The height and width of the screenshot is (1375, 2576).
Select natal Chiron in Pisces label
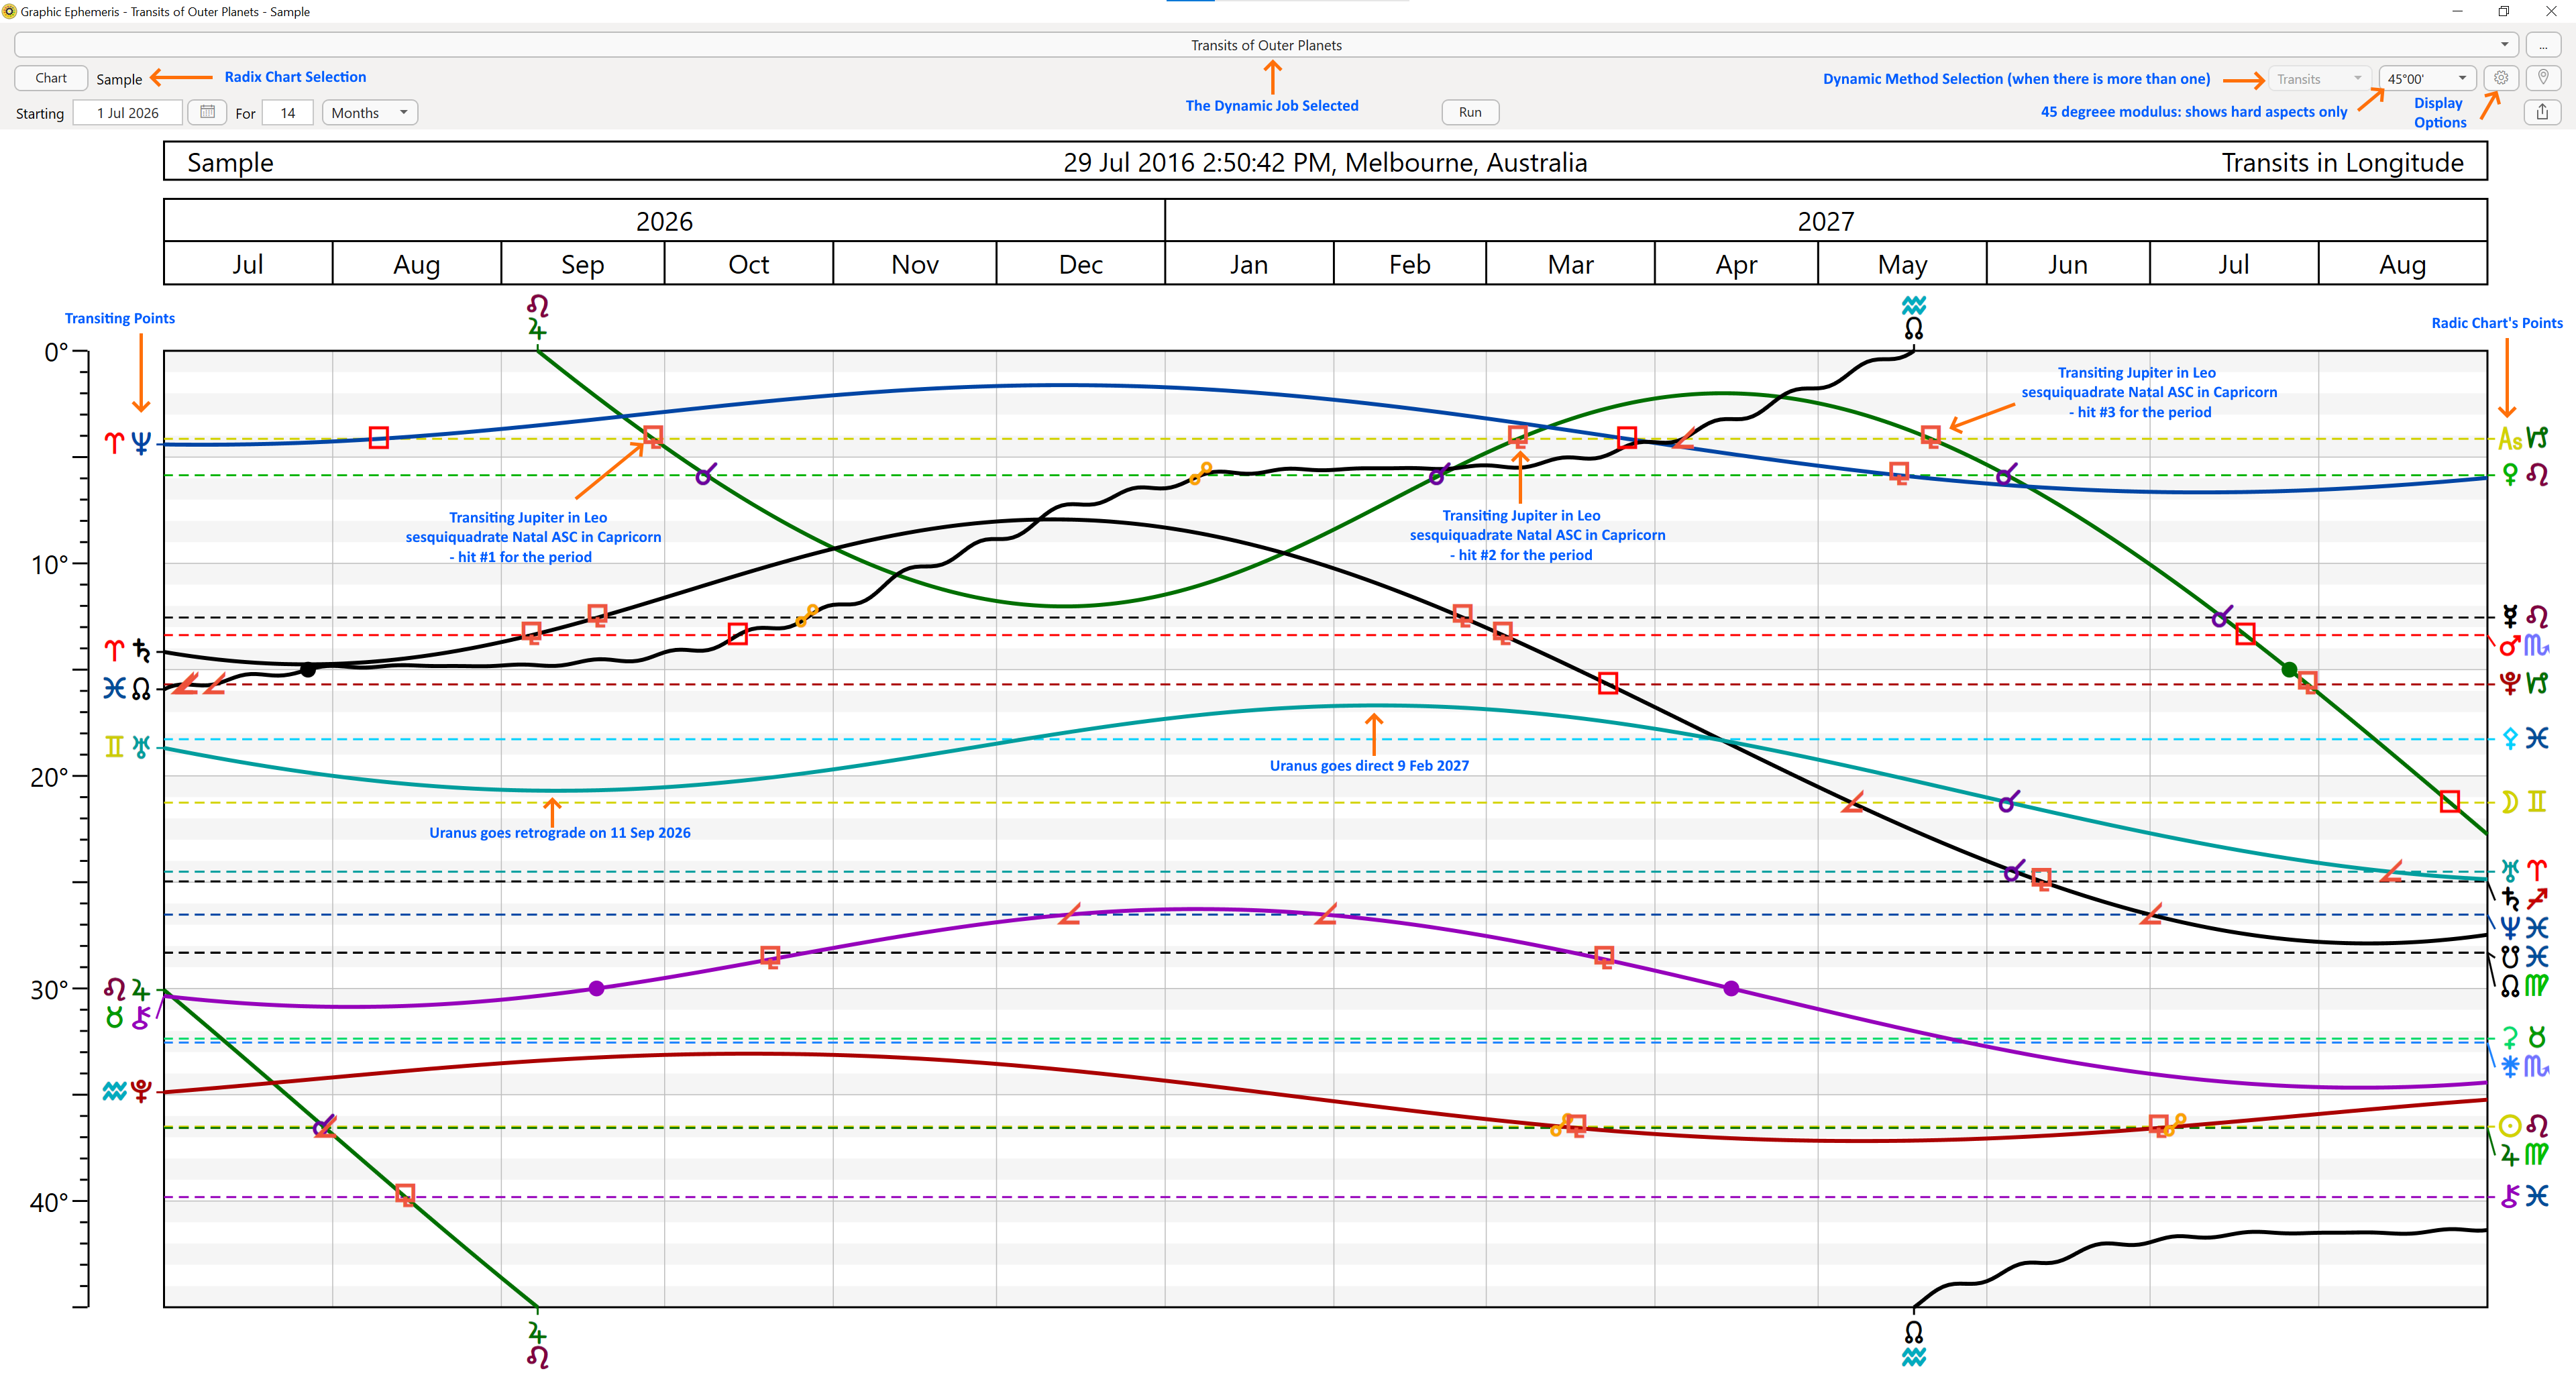(x=2523, y=1196)
